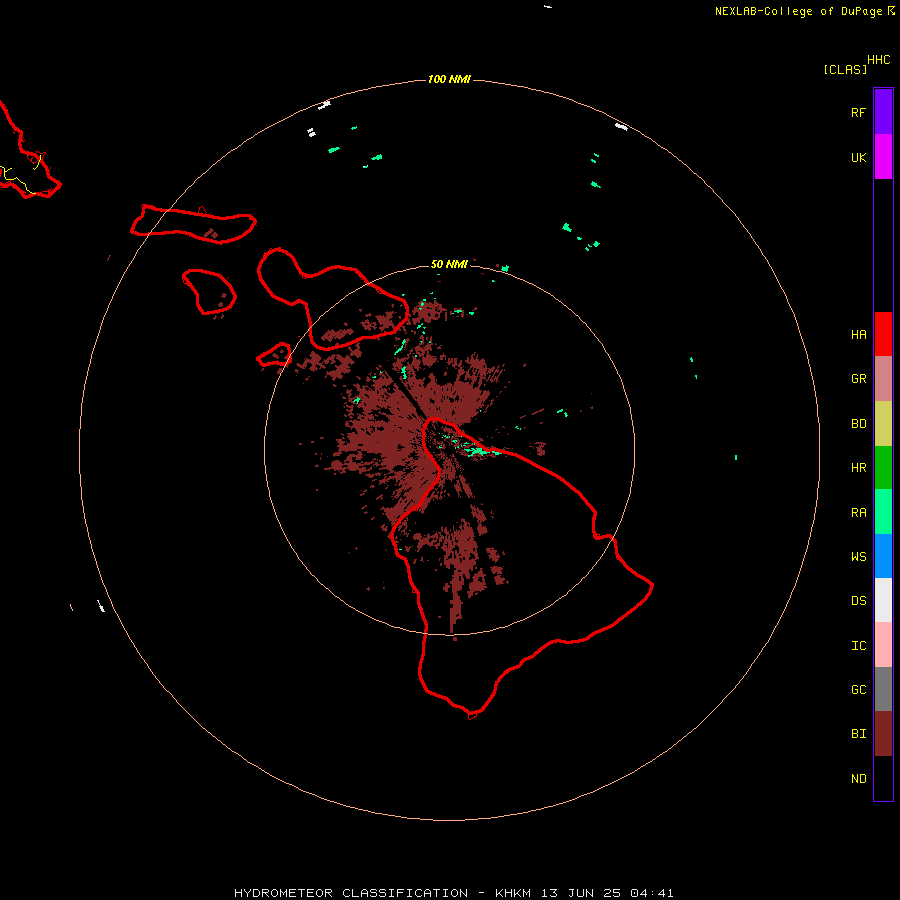Click the UK legend label
This screenshot has height=900, width=900.
click(859, 157)
